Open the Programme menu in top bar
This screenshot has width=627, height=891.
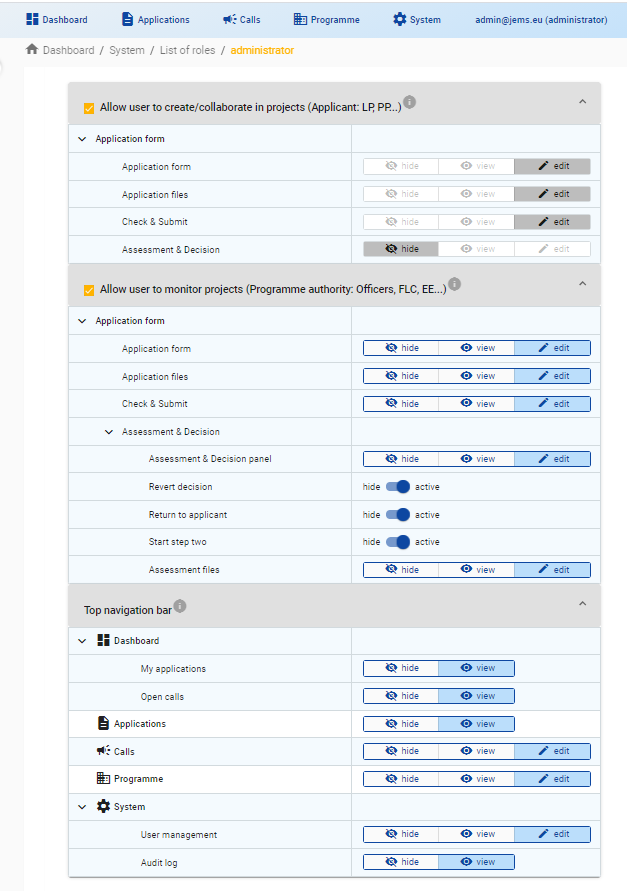(326, 19)
